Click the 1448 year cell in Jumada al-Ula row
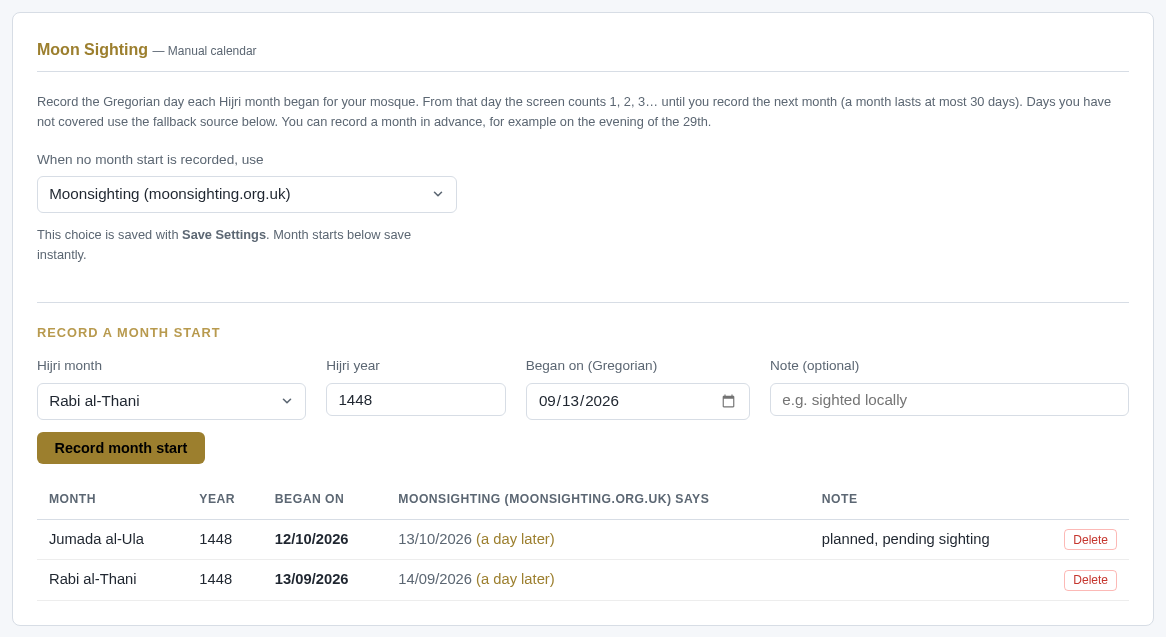Image resolution: width=1166 pixels, height=637 pixels. coord(216,540)
